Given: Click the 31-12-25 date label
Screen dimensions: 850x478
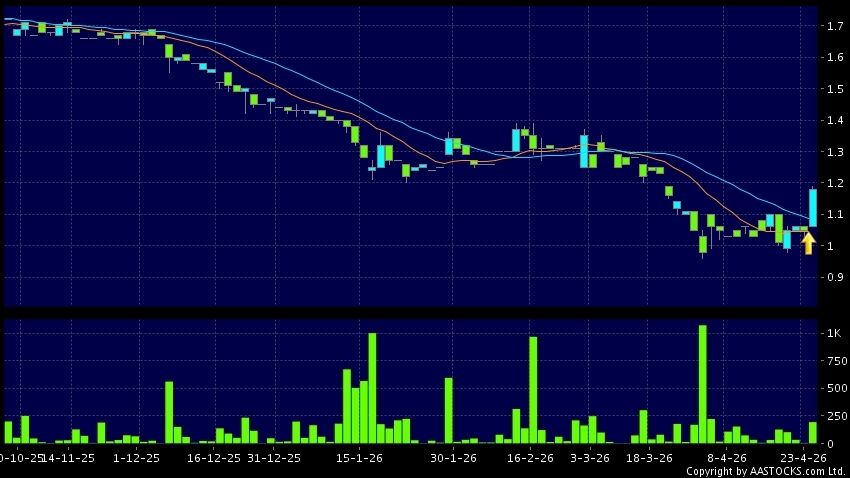Looking at the screenshot, I should tap(274, 457).
